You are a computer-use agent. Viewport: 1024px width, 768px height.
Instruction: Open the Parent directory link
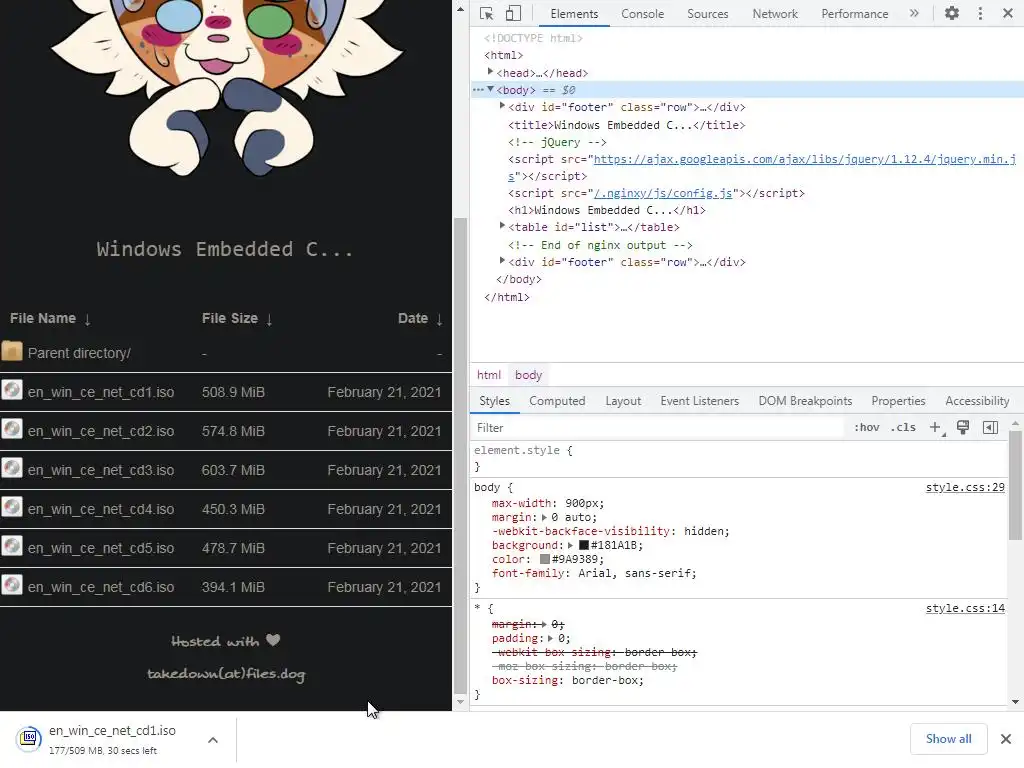click(x=79, y=353)
